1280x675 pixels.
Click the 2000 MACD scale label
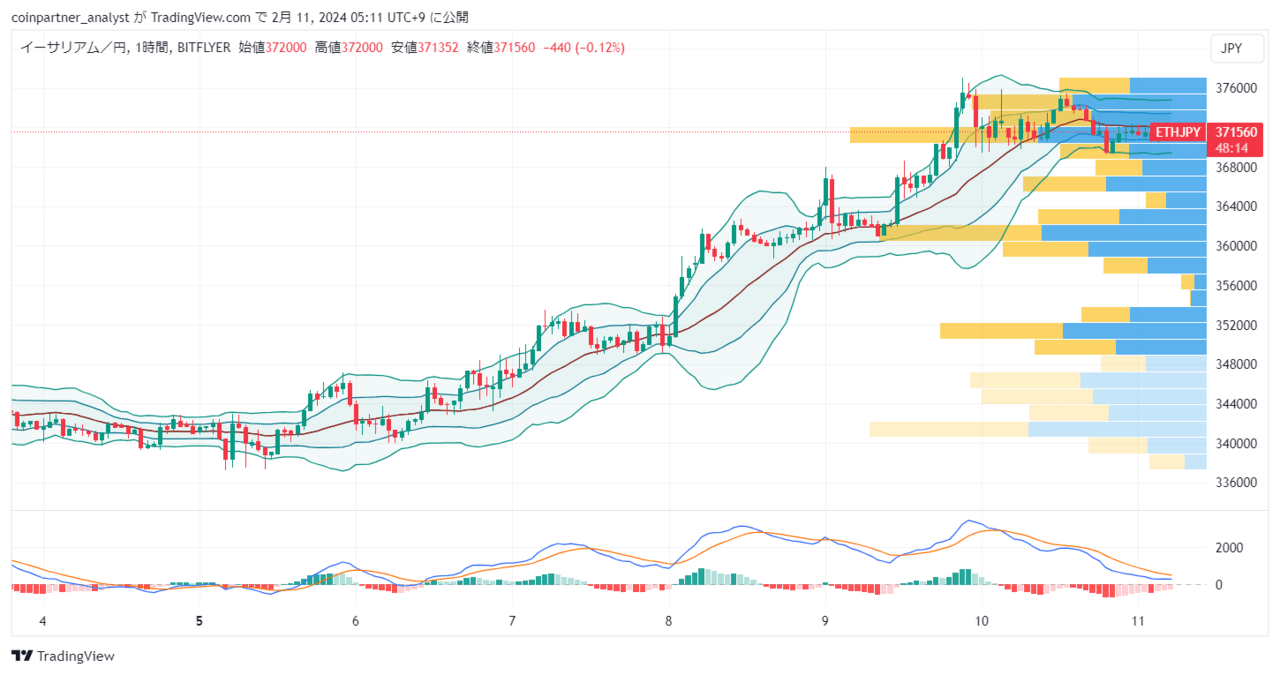click(1229, 548)
